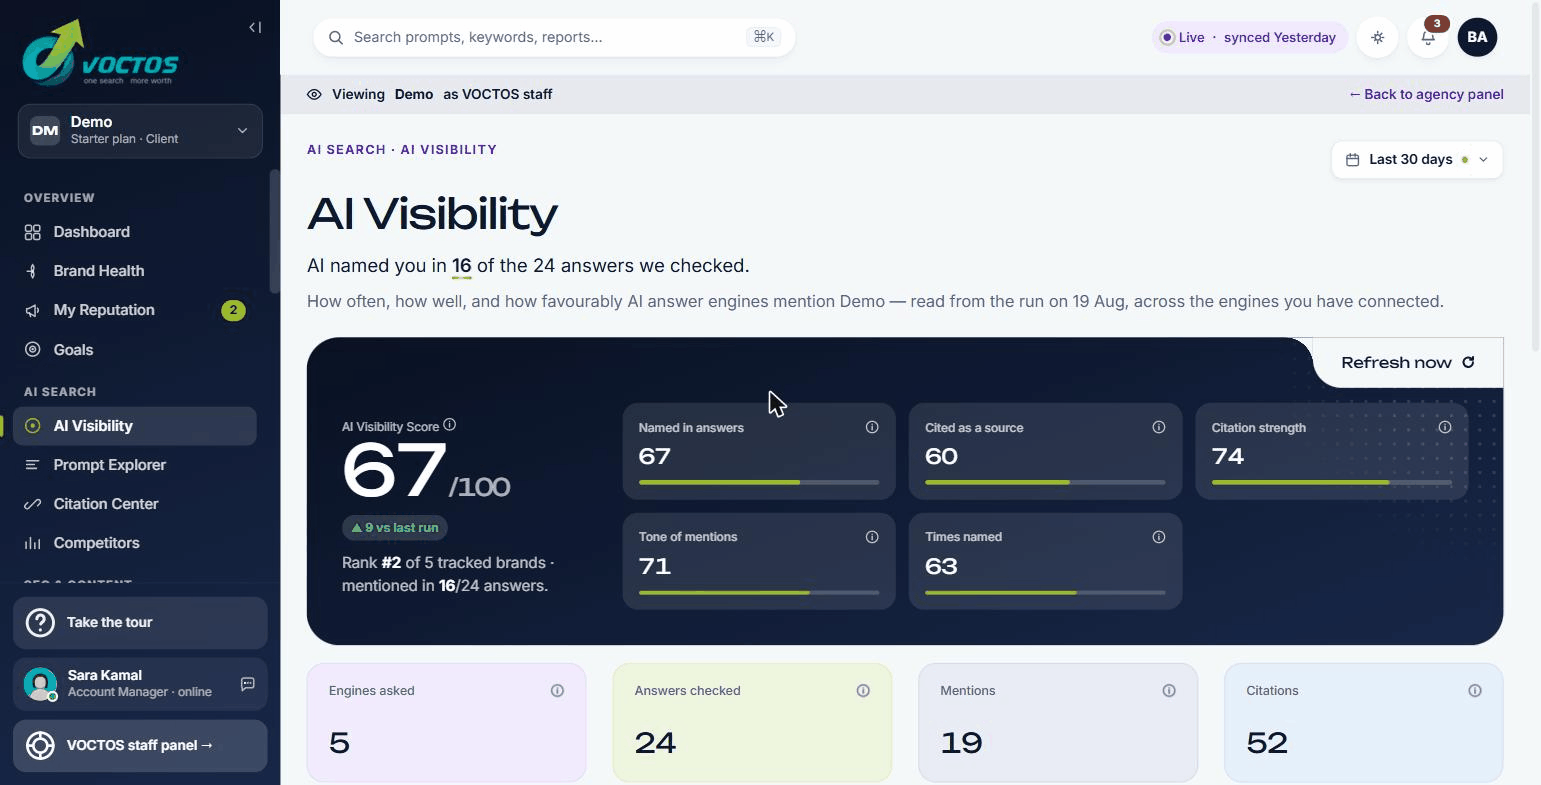Click the My Reputation megaphone icon

[x=33, y=310]
